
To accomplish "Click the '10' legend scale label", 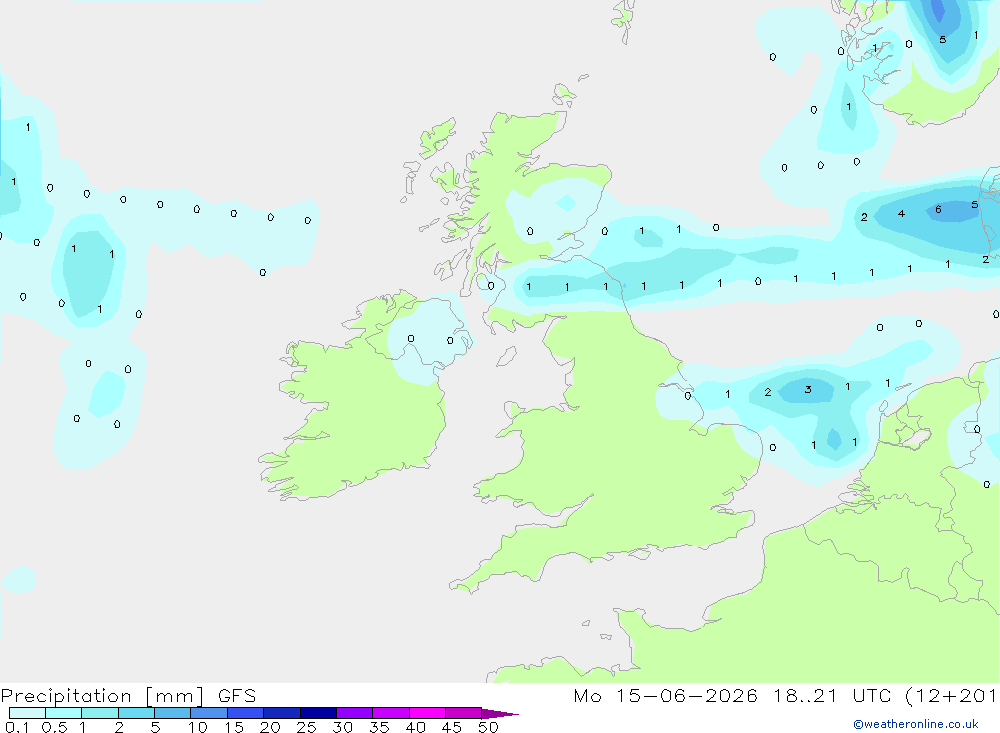I will 198,727.
